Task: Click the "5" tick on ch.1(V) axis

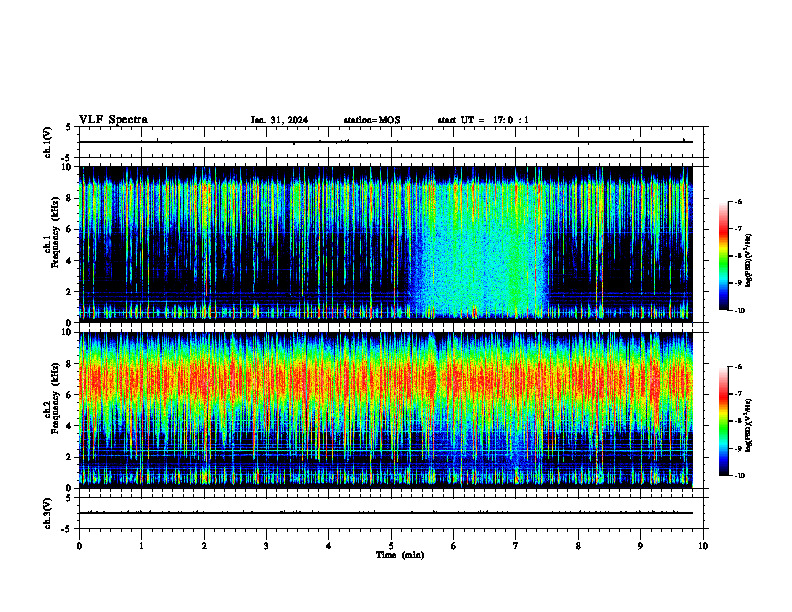Action: (x=69, y=127)
